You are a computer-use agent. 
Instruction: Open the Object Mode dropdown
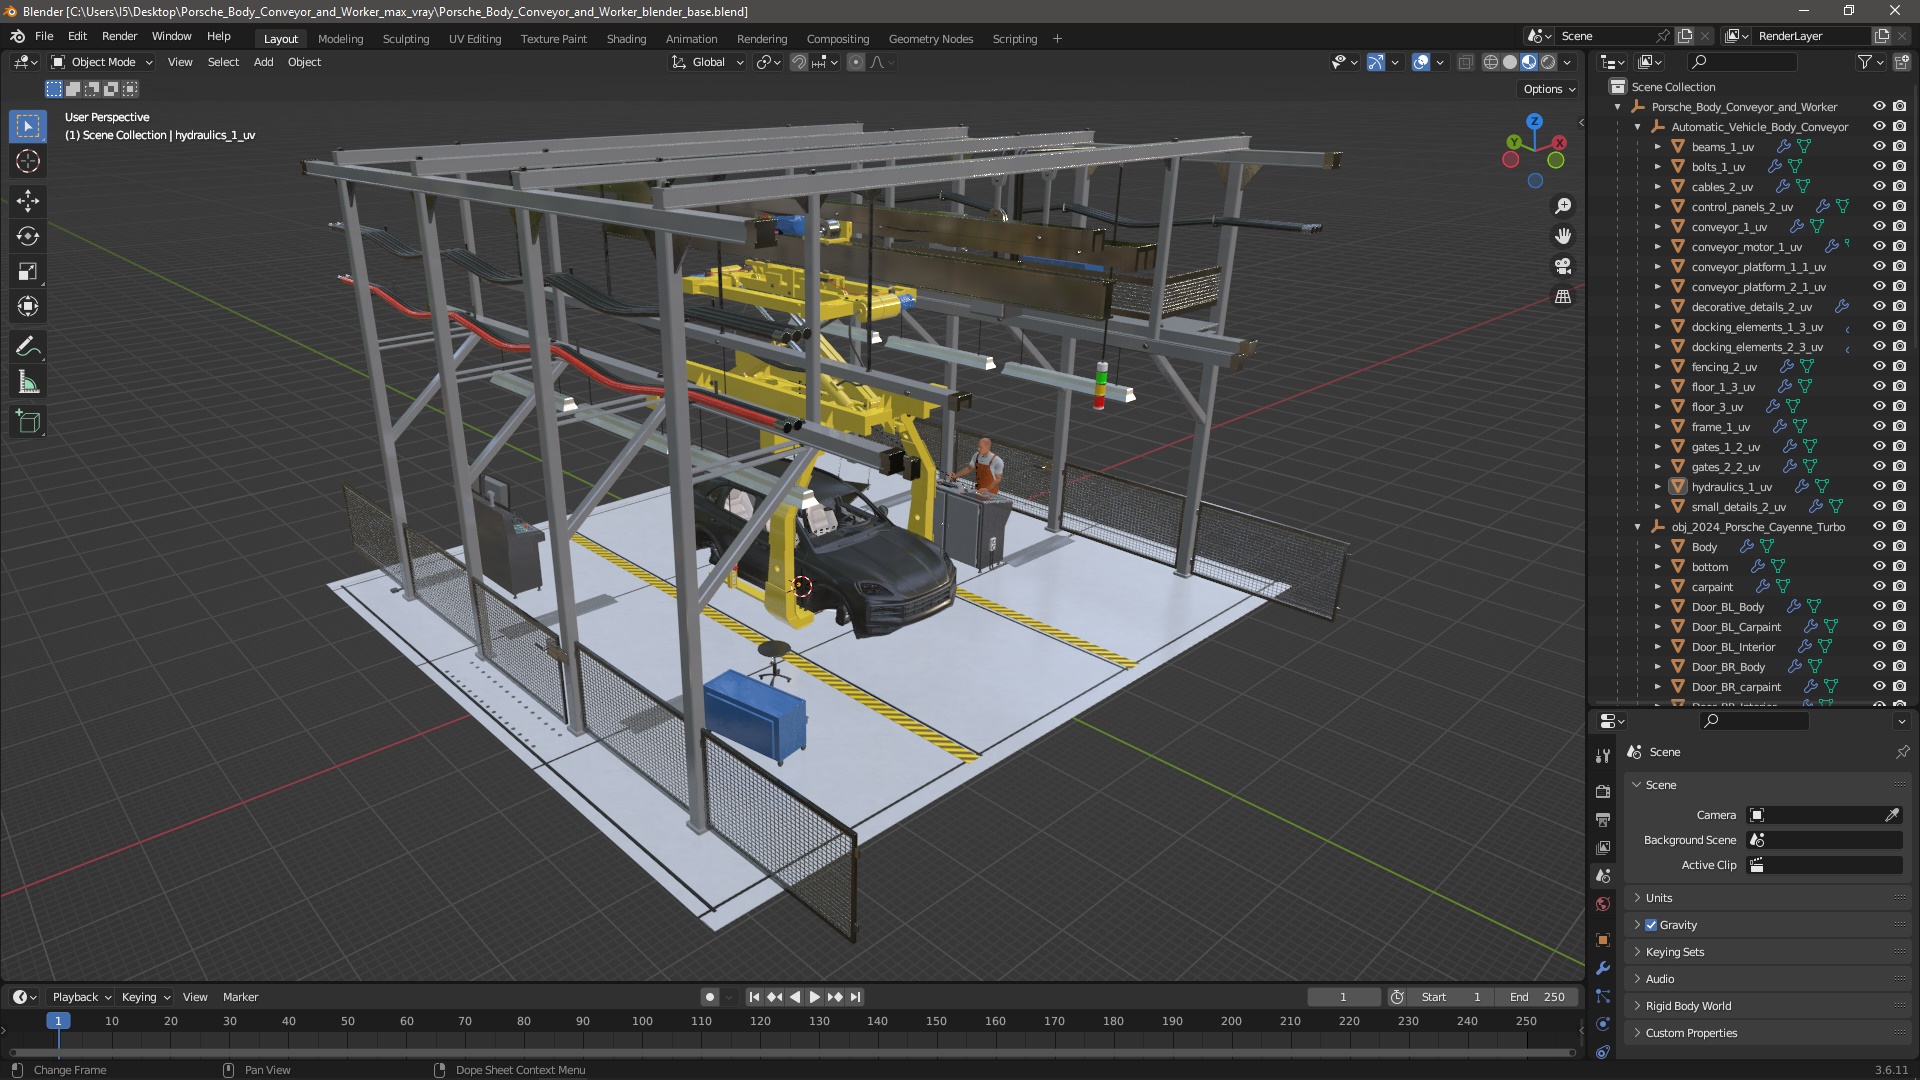(102, 62)
